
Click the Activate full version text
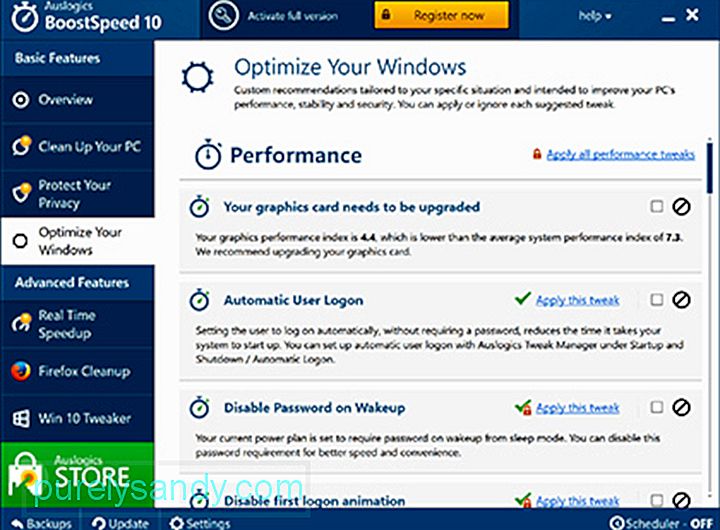(x=292, y=16)
